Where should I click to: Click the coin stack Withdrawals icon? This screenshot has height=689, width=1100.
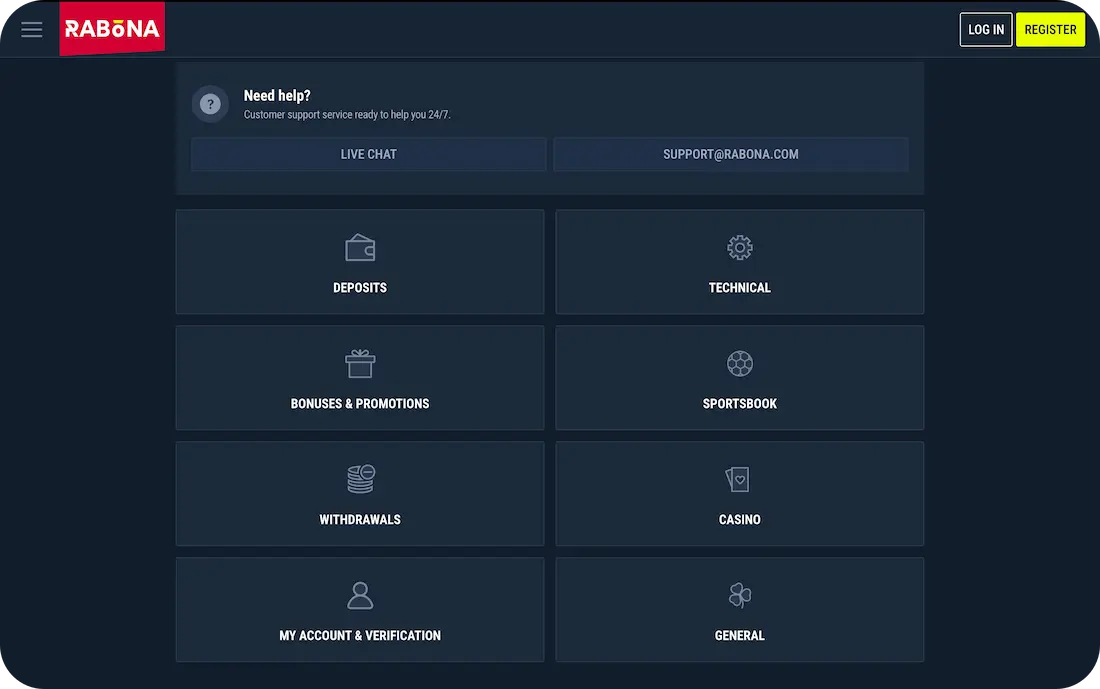(x=360, y=479)
